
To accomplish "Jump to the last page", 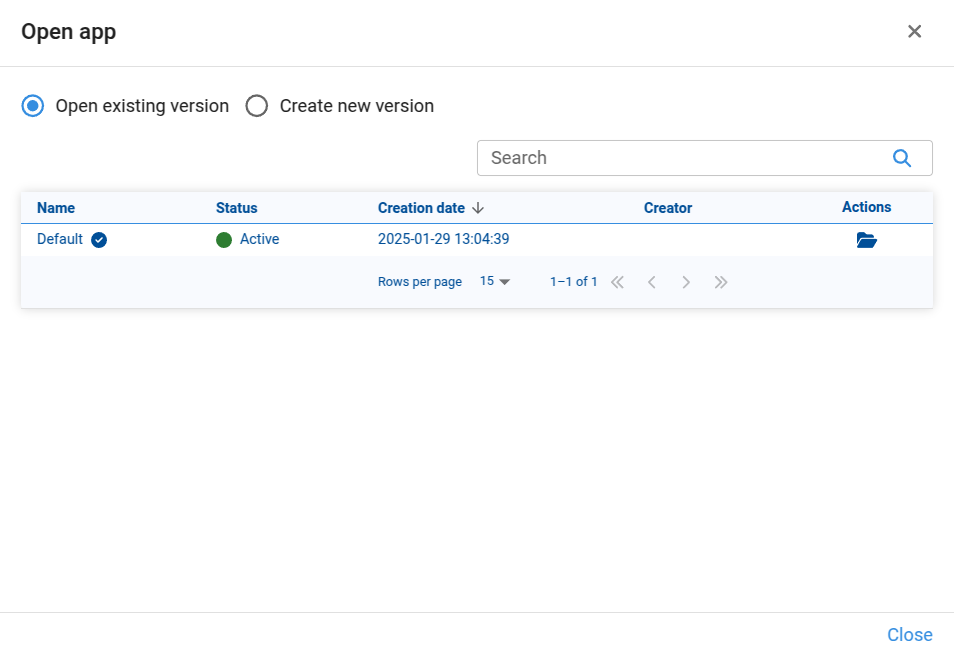I will coord(720,282).
